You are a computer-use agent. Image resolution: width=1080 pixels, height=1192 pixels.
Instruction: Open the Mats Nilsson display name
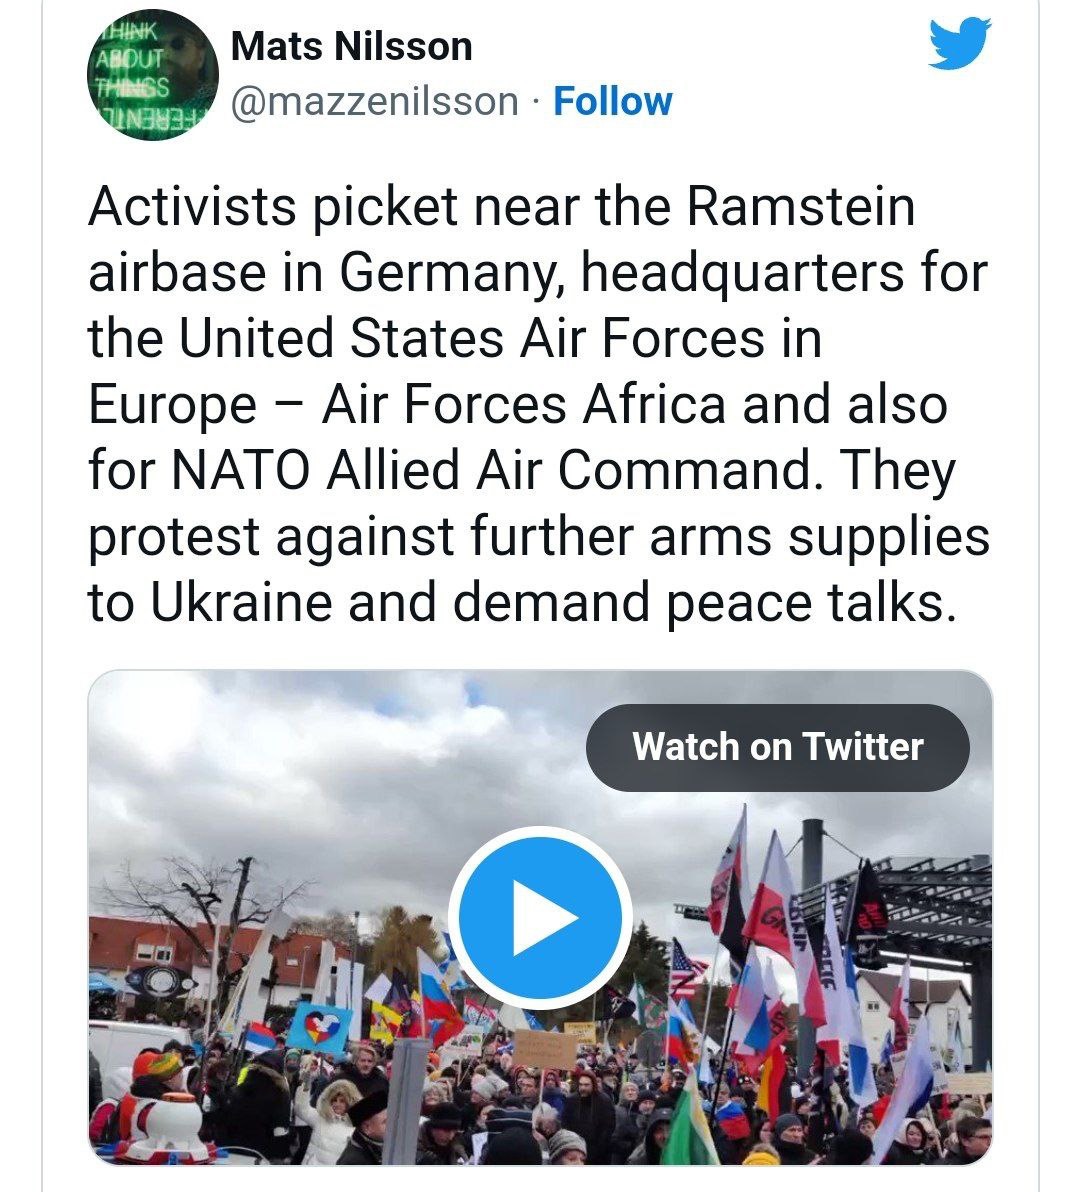tap(351, 47)
